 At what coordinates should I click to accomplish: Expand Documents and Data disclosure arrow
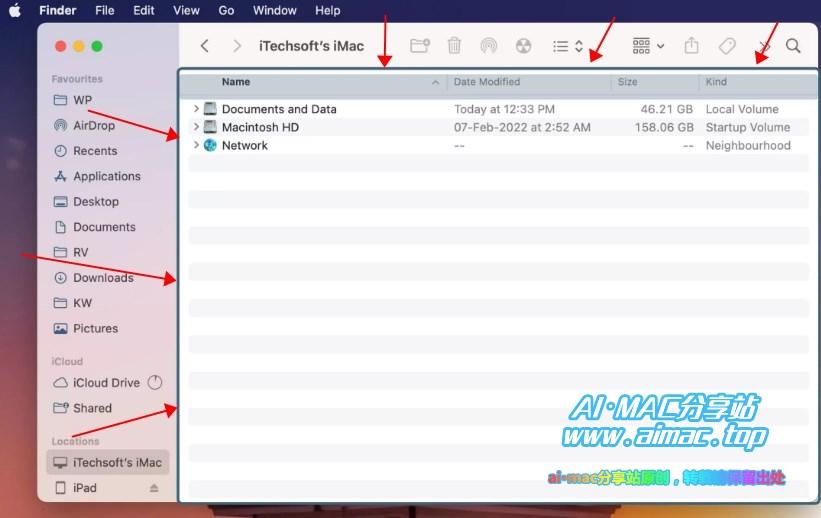coord(196,109)
